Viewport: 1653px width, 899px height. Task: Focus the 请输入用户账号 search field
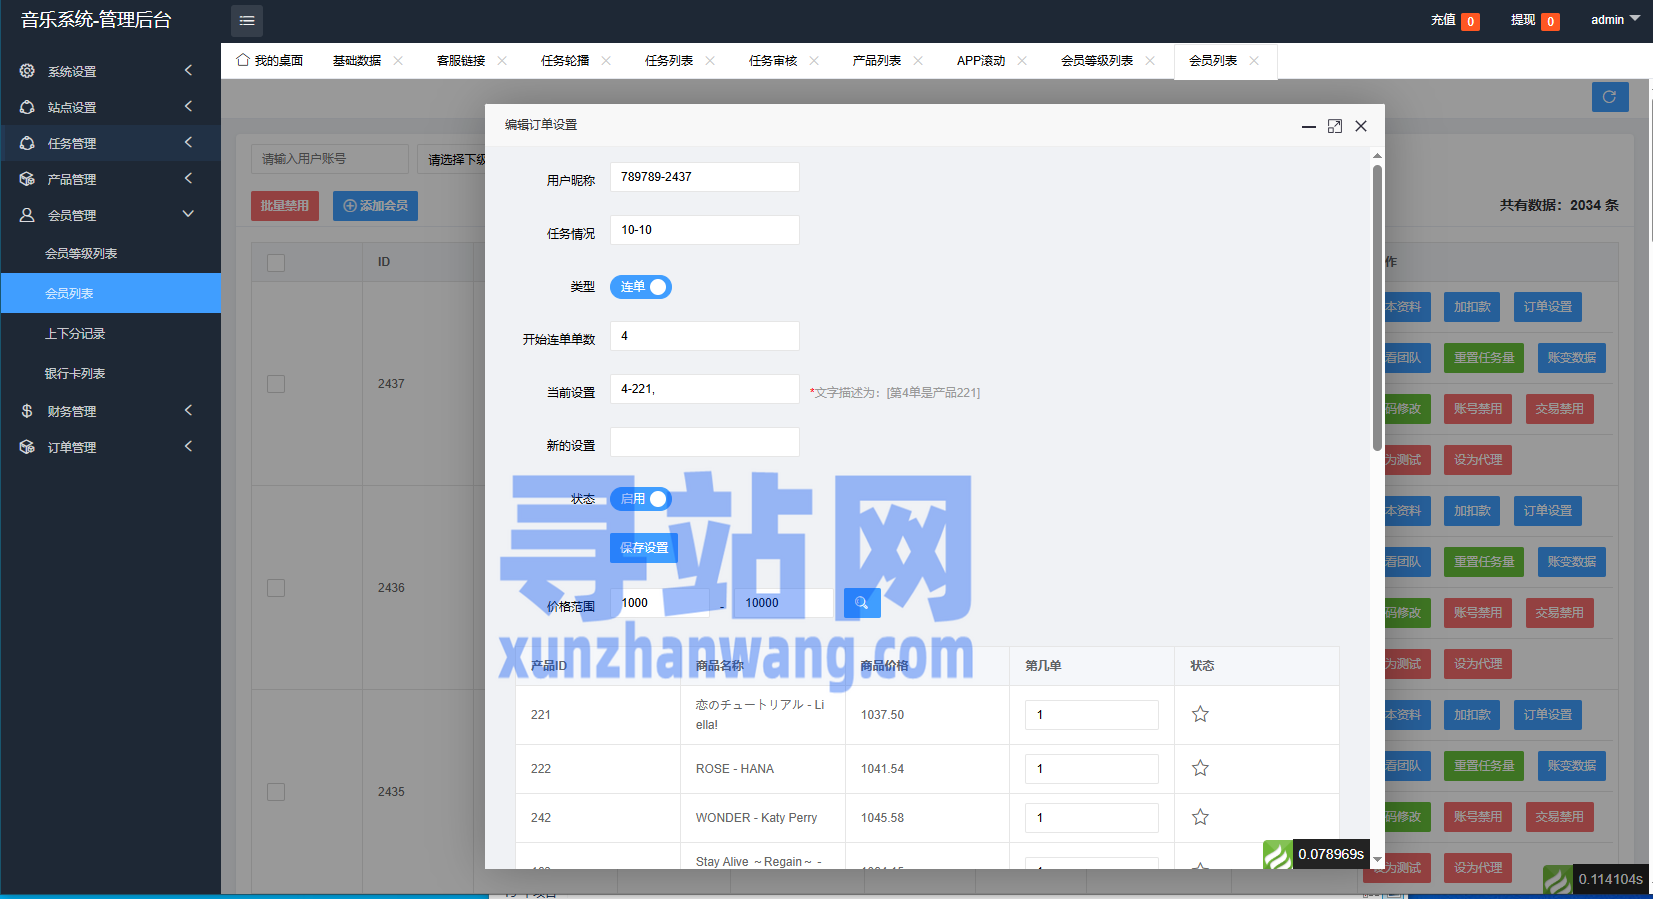click(x=330, y=159)
